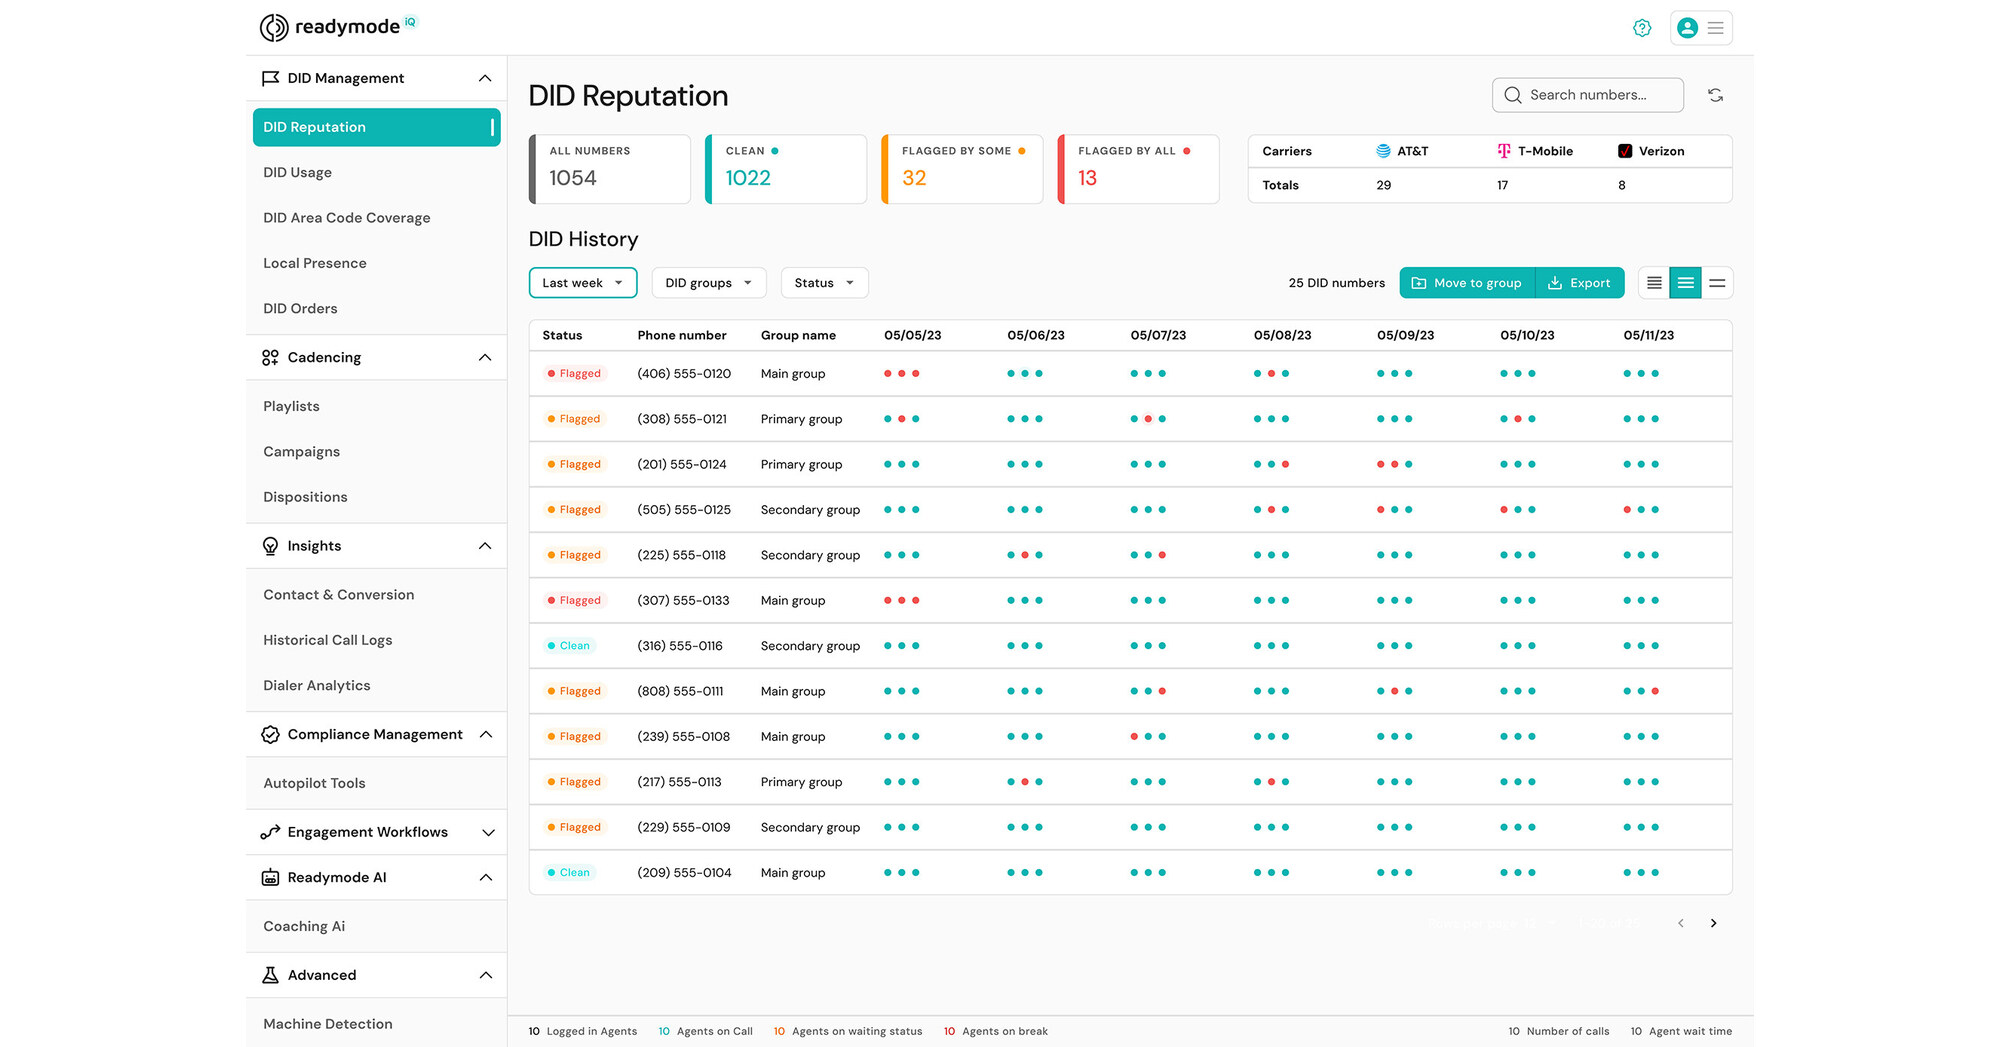Select the compact list density view icon
Viewport: 2000px width, 1047px height.
tap(1652, 283)
